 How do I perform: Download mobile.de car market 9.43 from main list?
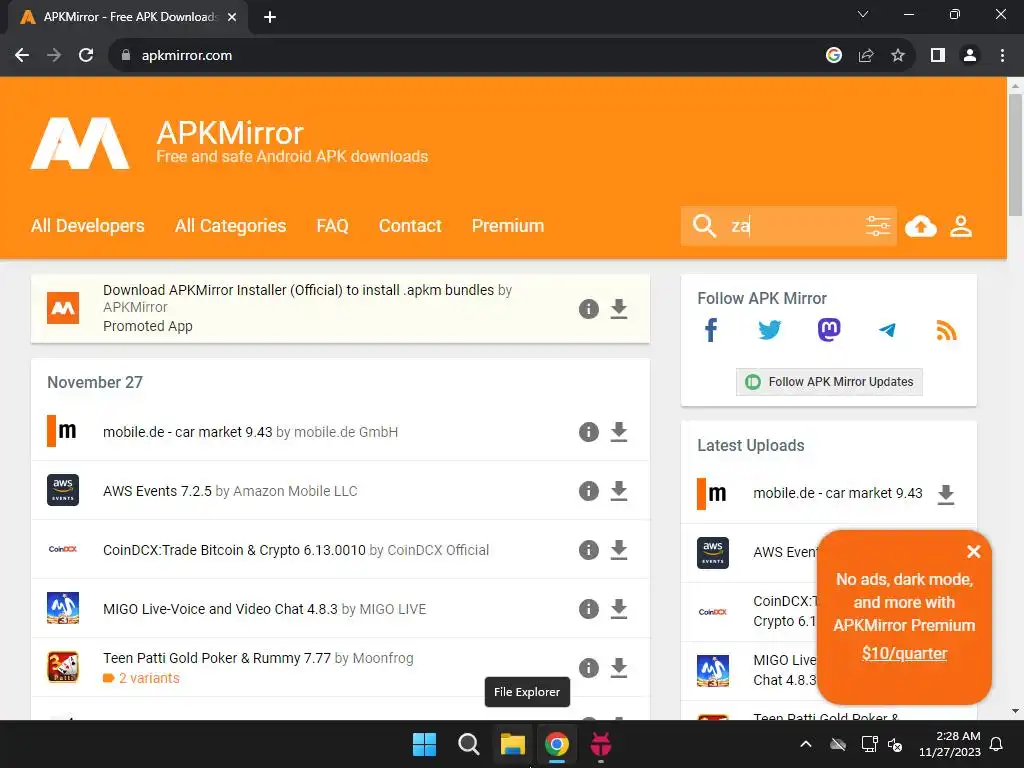618,432
